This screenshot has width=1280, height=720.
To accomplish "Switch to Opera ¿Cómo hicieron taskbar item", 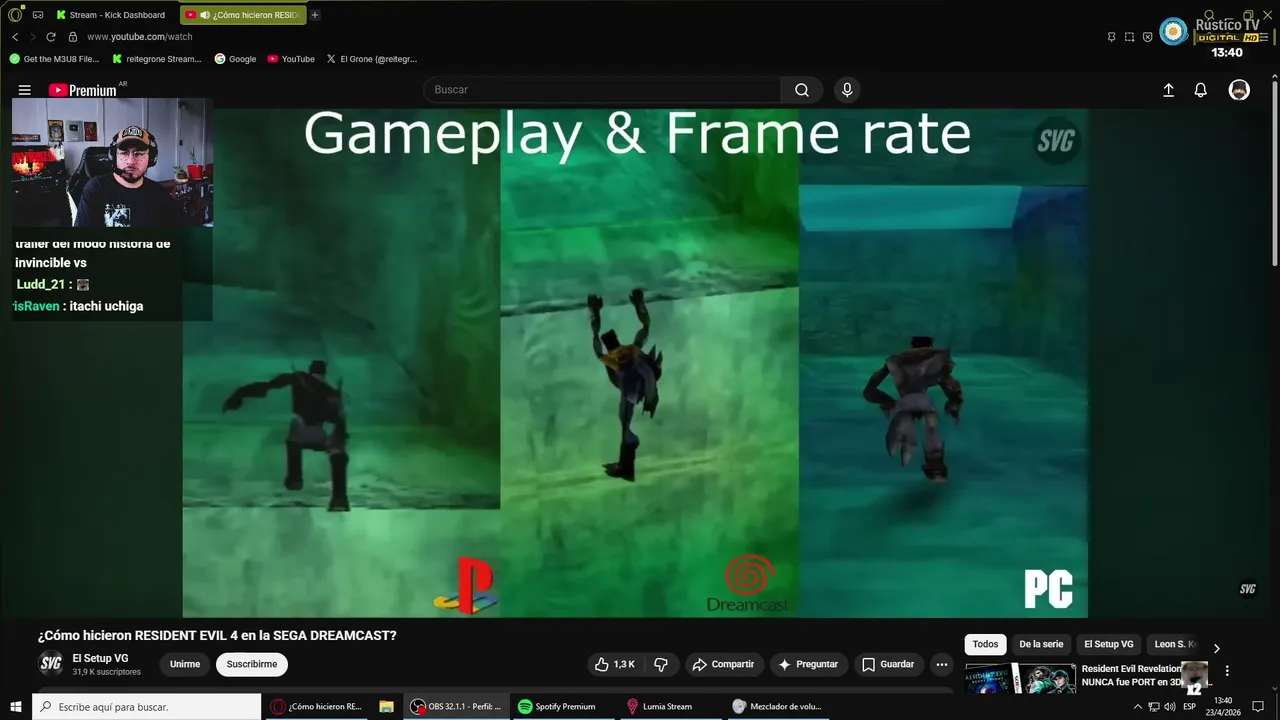I will click(317, 706).
